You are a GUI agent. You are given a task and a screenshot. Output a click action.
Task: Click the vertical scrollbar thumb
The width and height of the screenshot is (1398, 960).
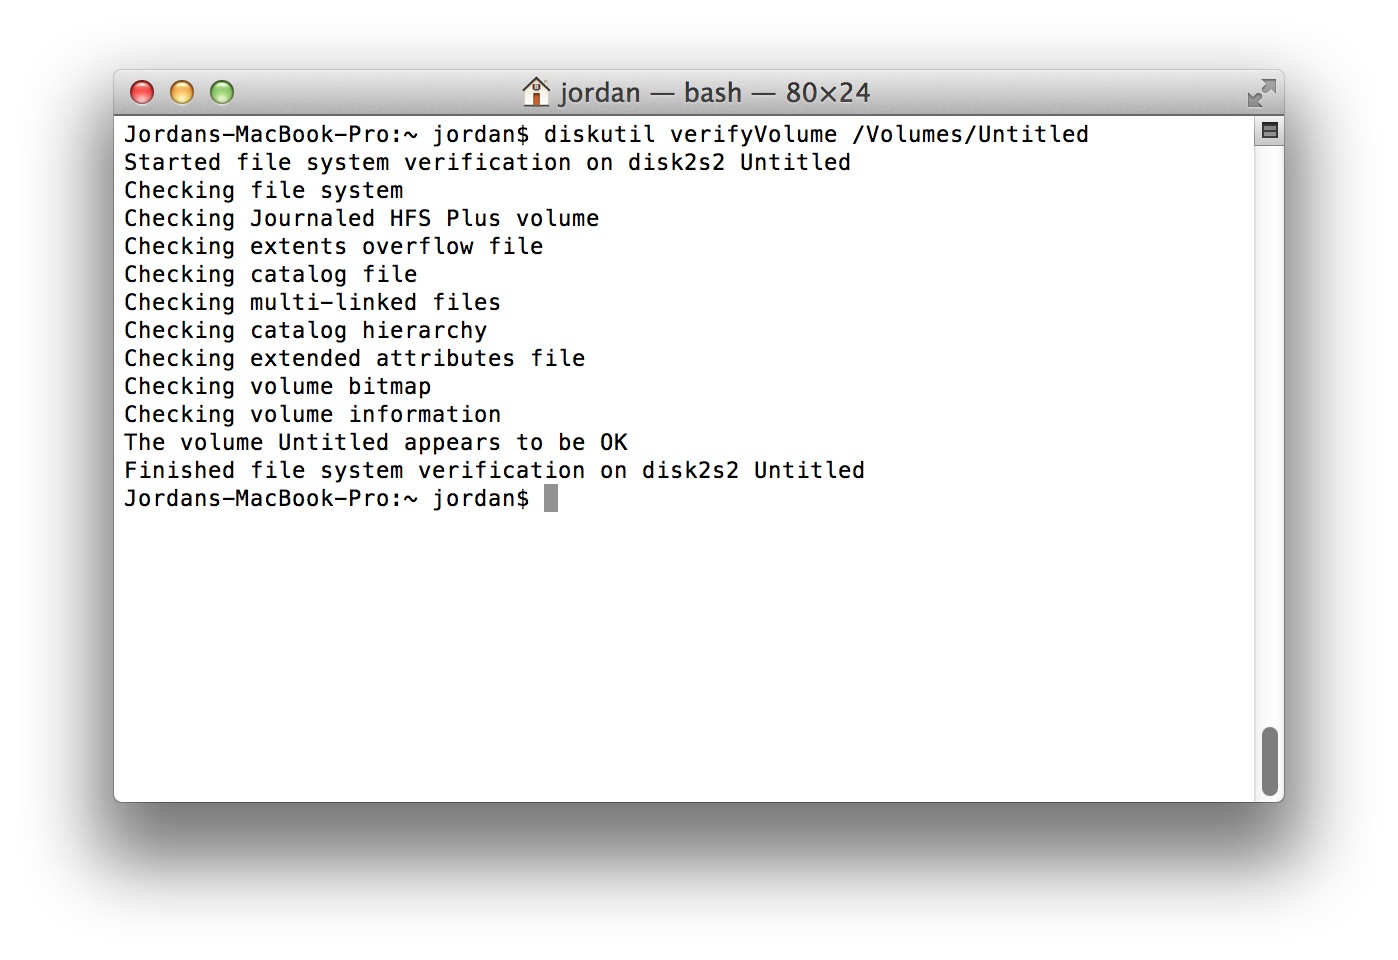click(1269, 760)
